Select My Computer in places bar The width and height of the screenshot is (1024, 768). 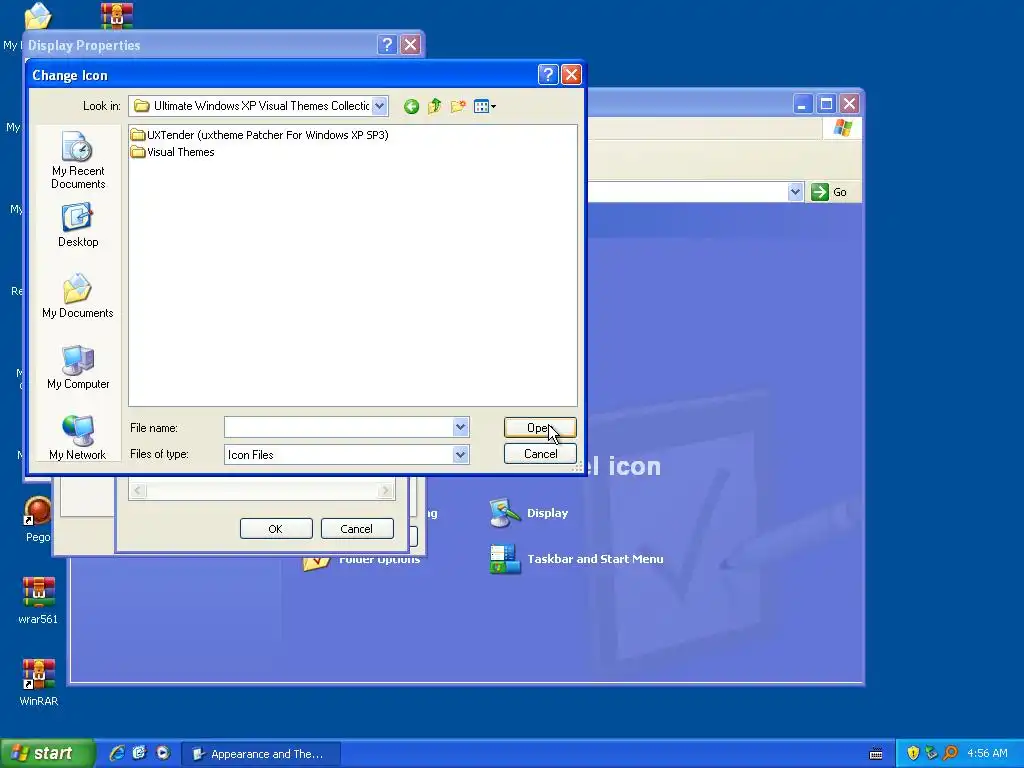coord(78,367)
